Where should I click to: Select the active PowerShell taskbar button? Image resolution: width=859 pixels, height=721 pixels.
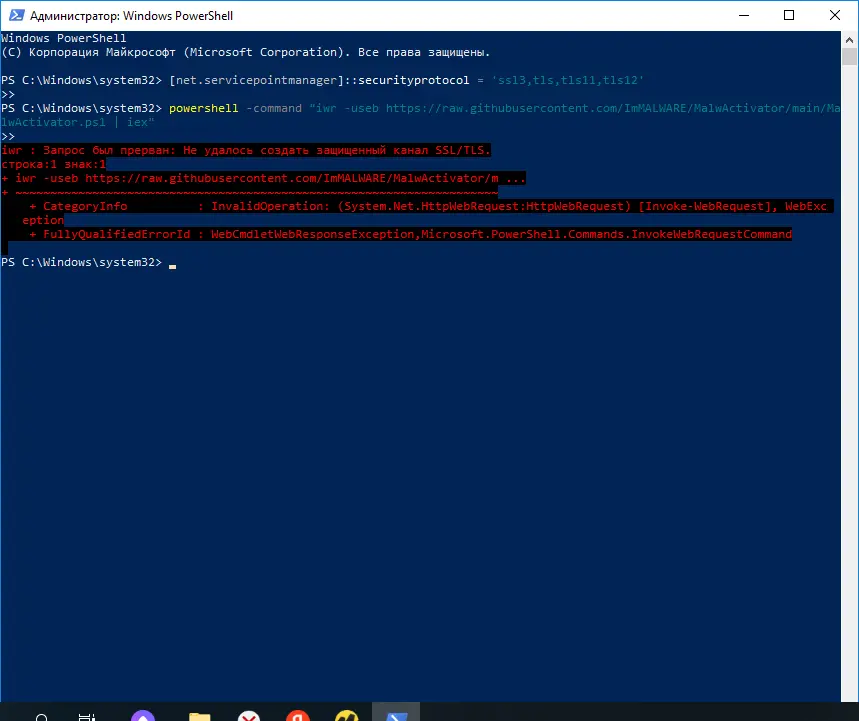tap(396, 712)
